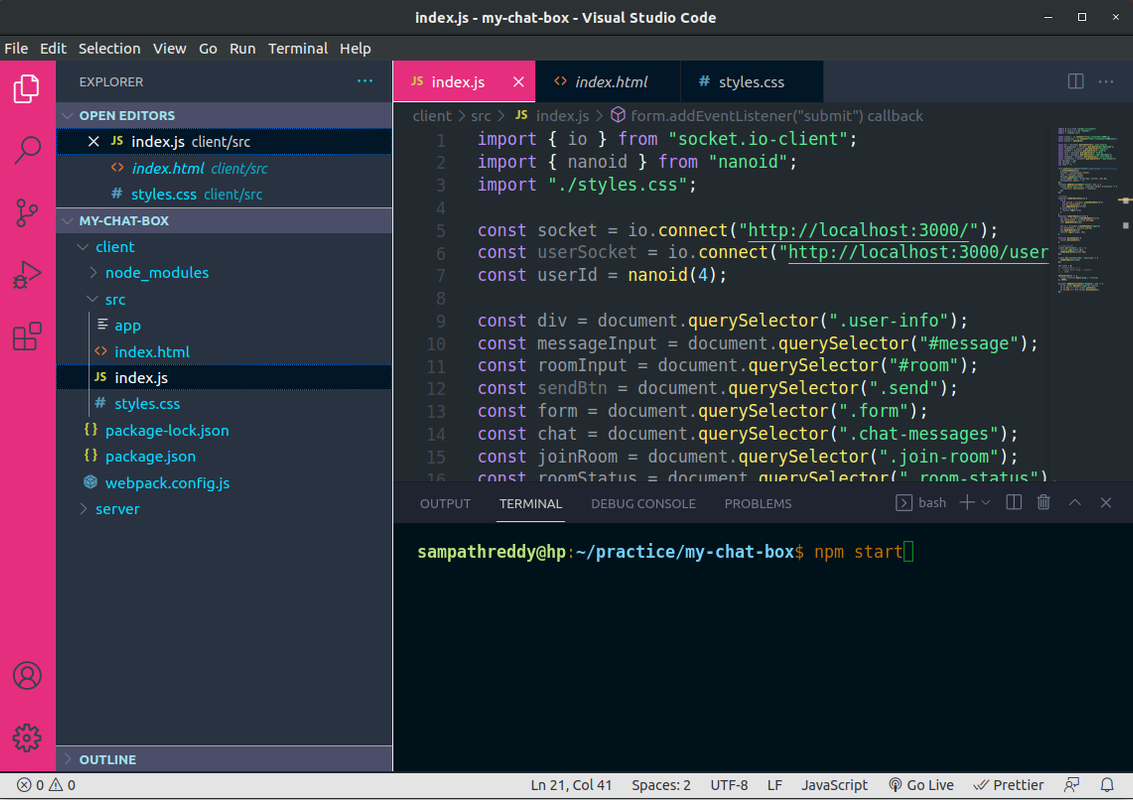This screenshot has width=1133, height=800.
Task: Open the Source Control view
Action: (x=27, y=212)
